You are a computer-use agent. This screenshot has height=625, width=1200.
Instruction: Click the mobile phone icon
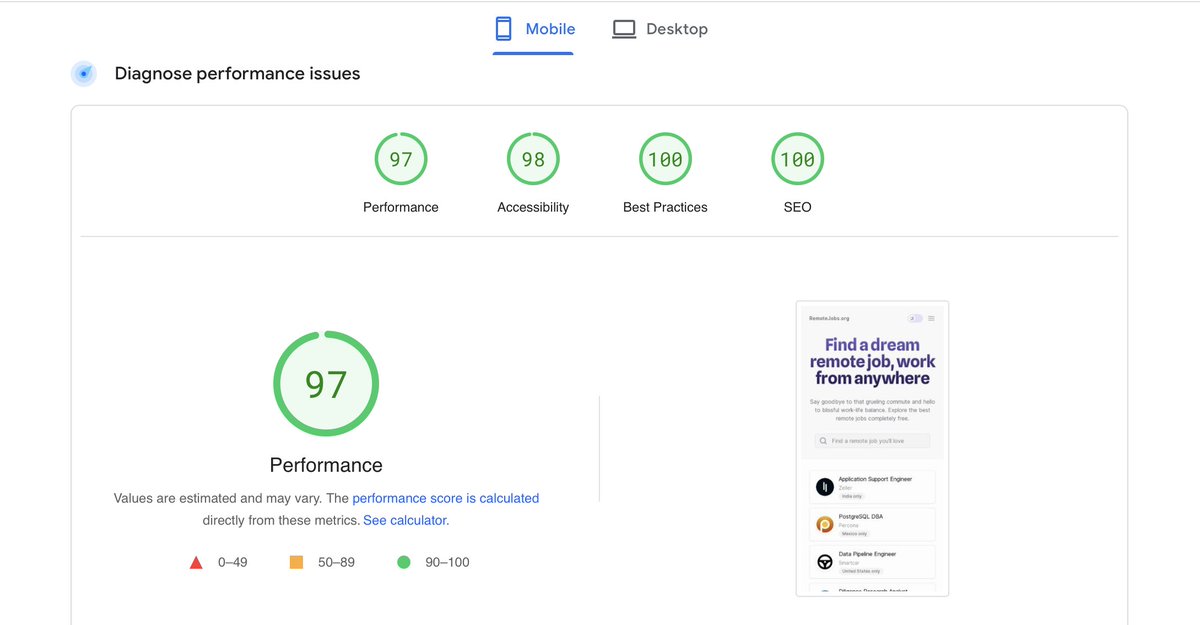click(504, 29)
